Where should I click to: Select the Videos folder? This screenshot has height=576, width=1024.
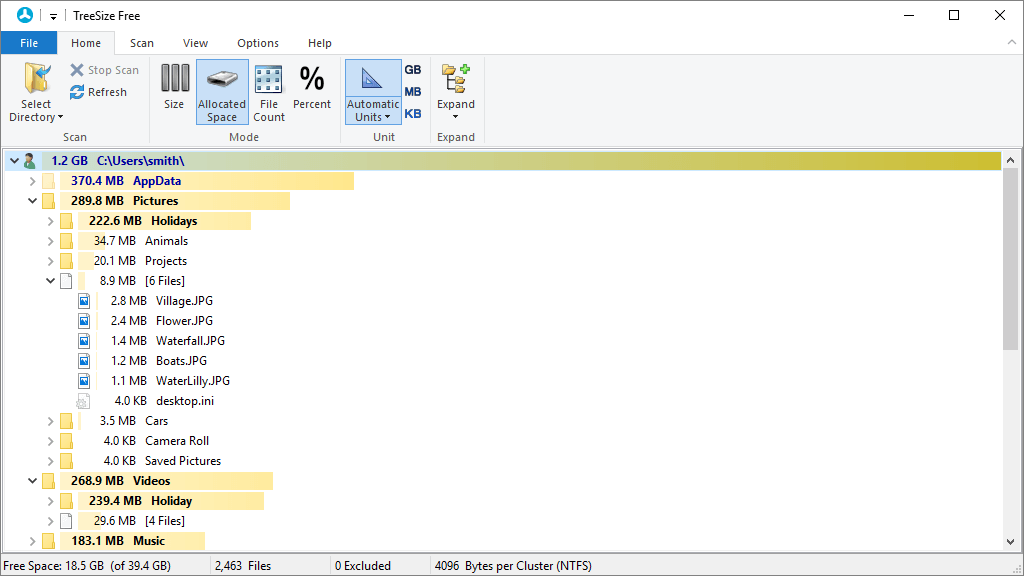[x=151, y=480]
